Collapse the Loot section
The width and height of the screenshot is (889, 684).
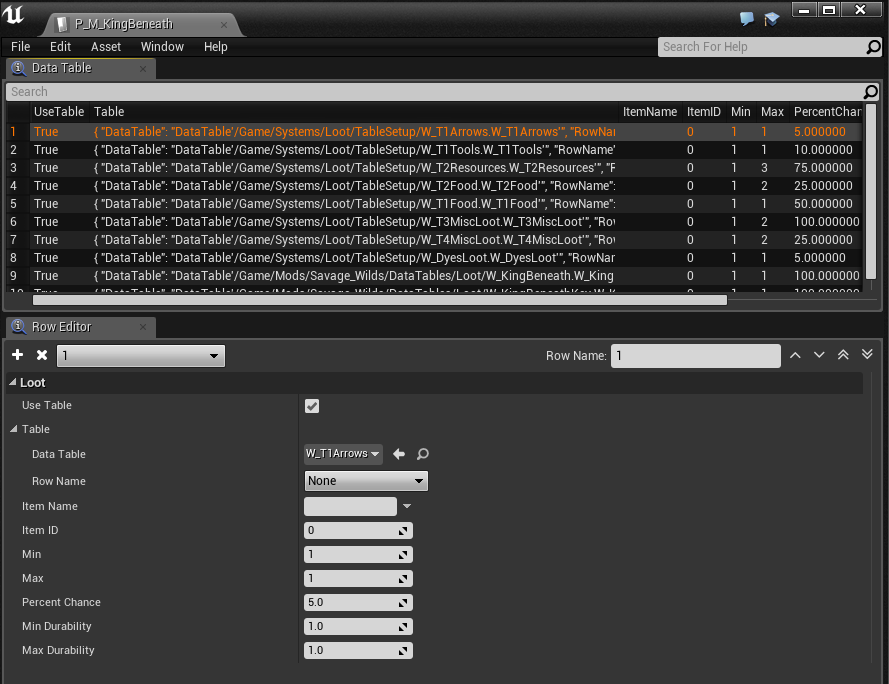pyautogui.click(x=14, y=382)
